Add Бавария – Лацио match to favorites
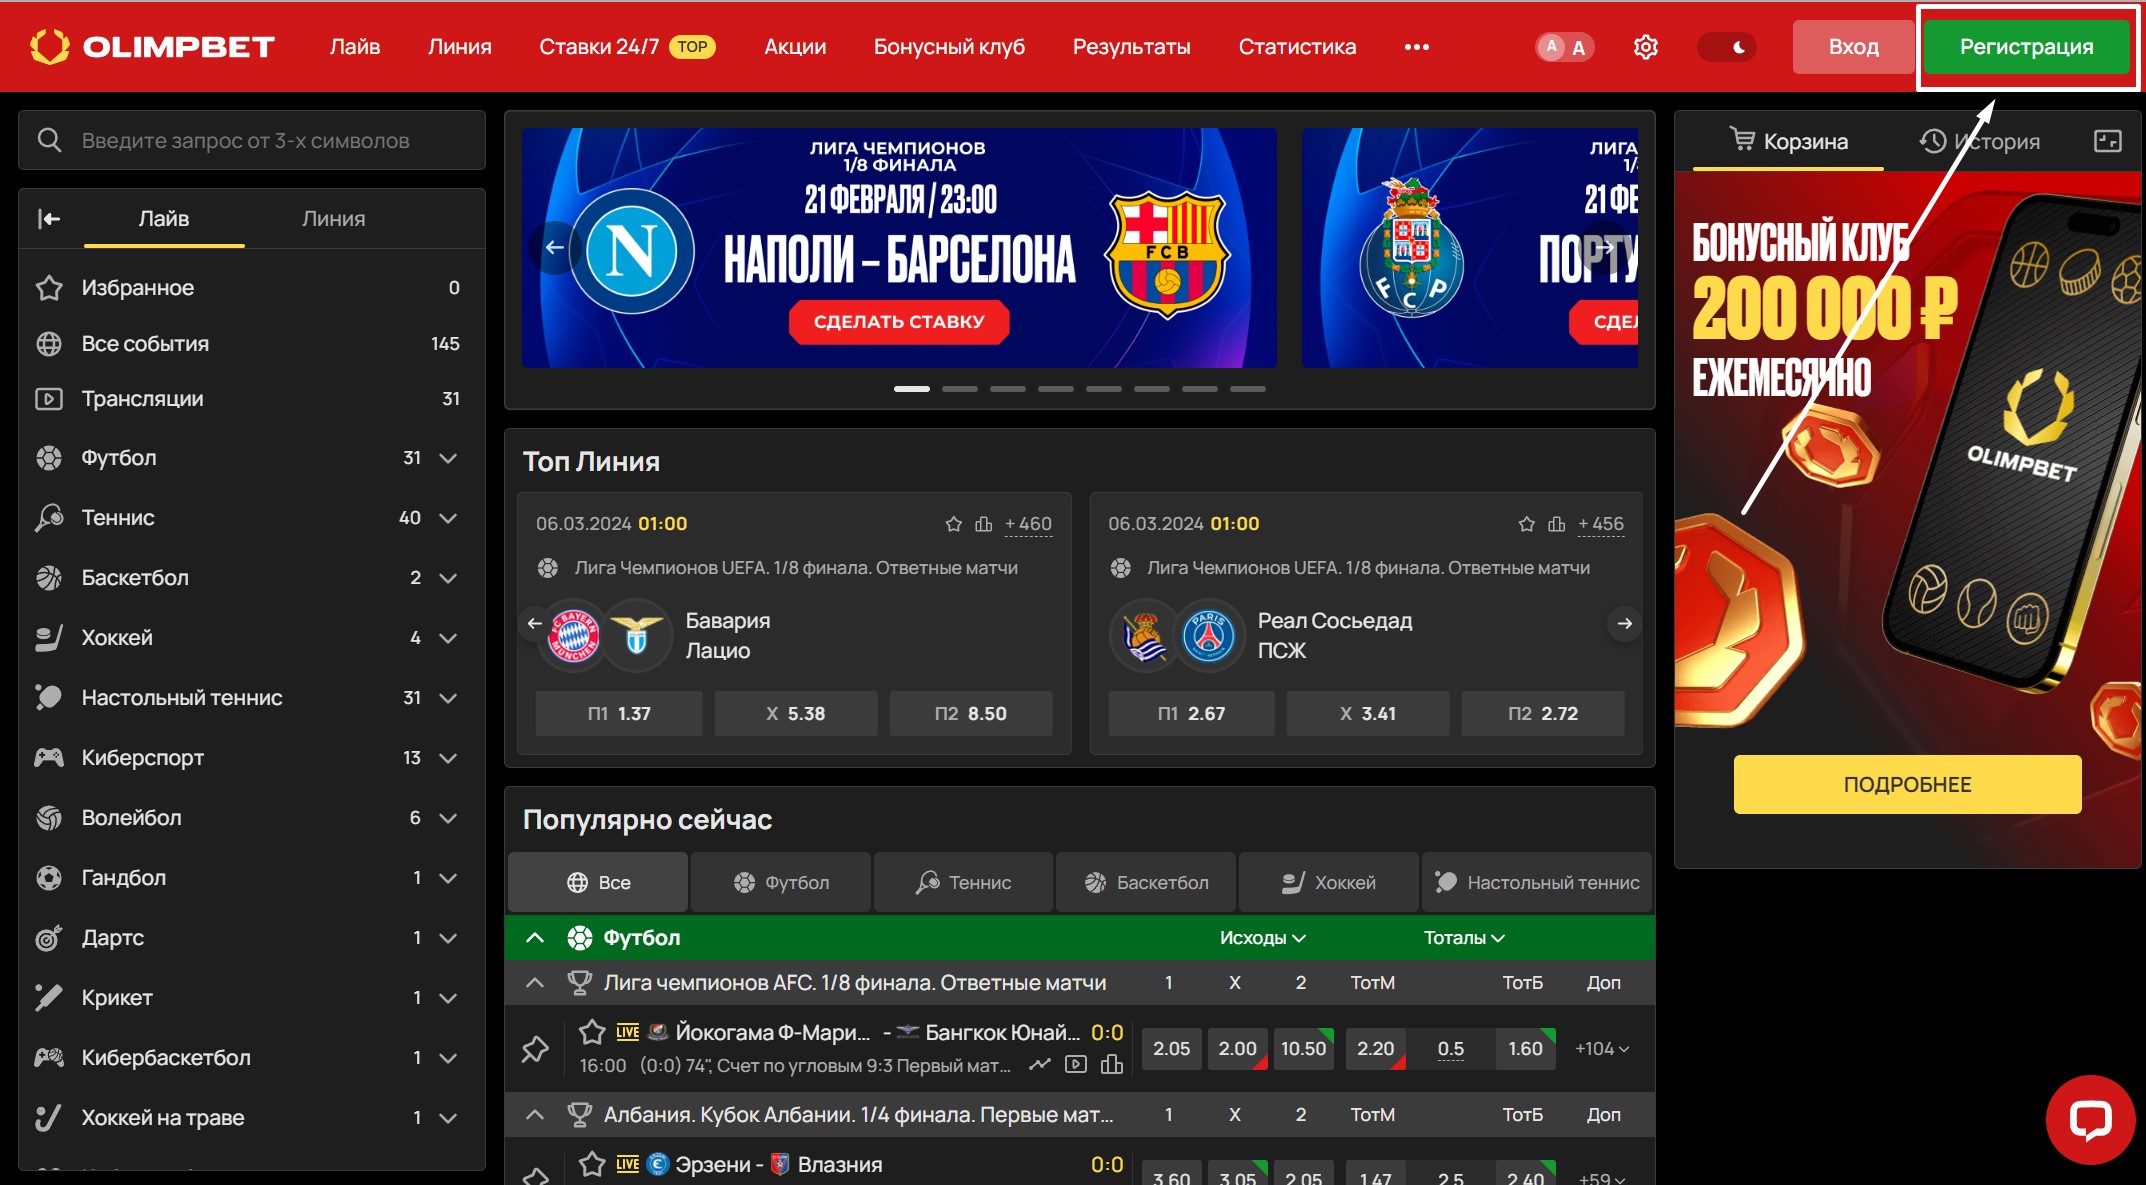 click(x=953, y=524)
